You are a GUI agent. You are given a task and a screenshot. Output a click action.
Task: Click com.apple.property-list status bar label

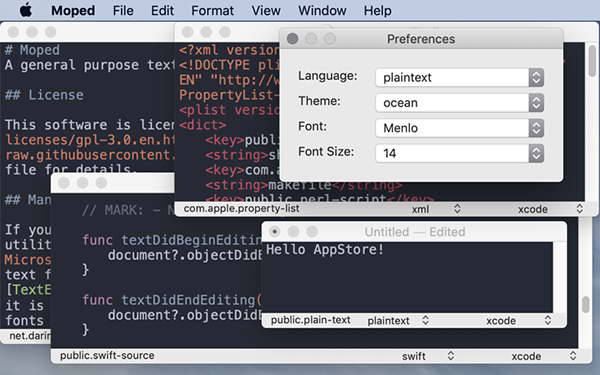pos(241,209)
